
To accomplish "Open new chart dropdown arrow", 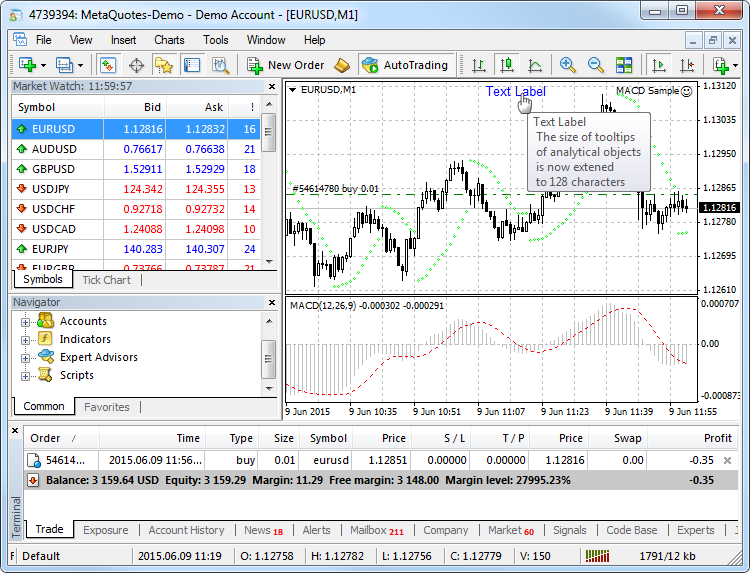I will pos(42,65).
